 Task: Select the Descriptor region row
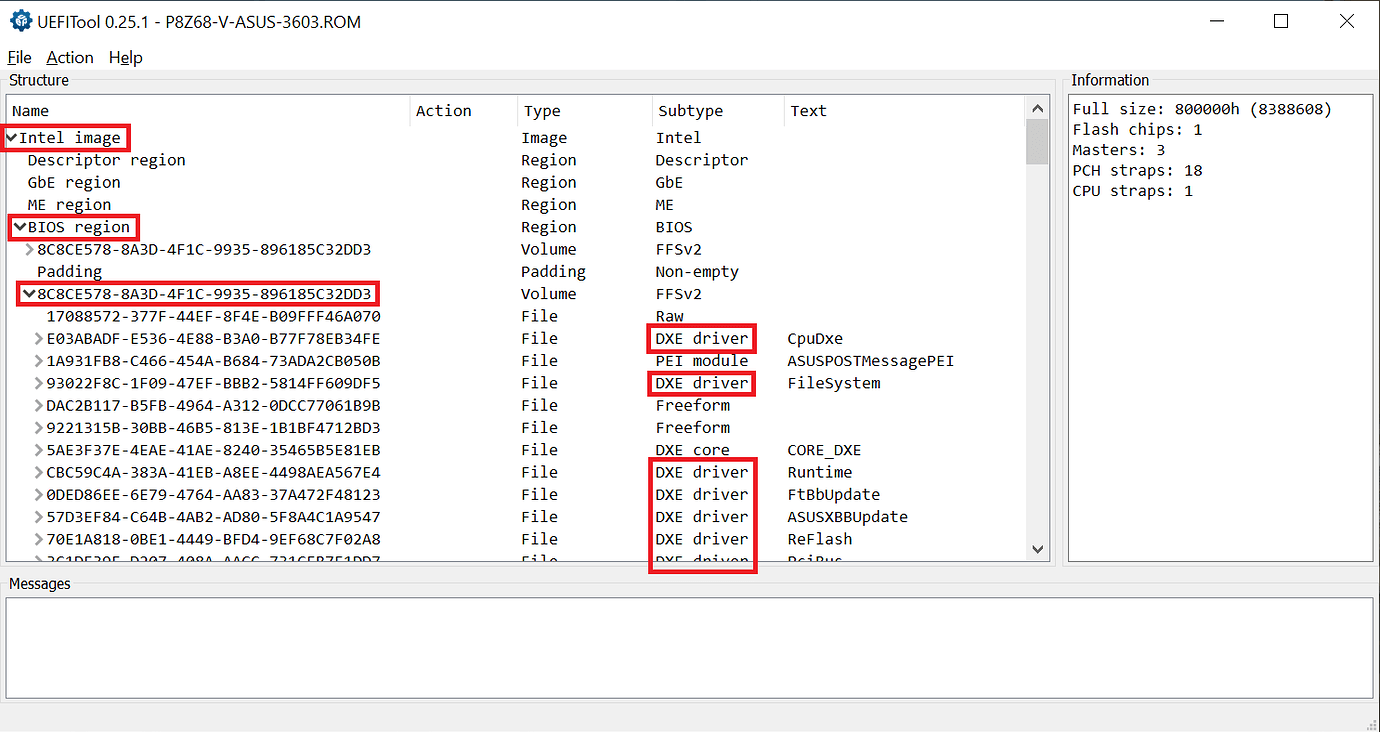[x=106, y=160]
